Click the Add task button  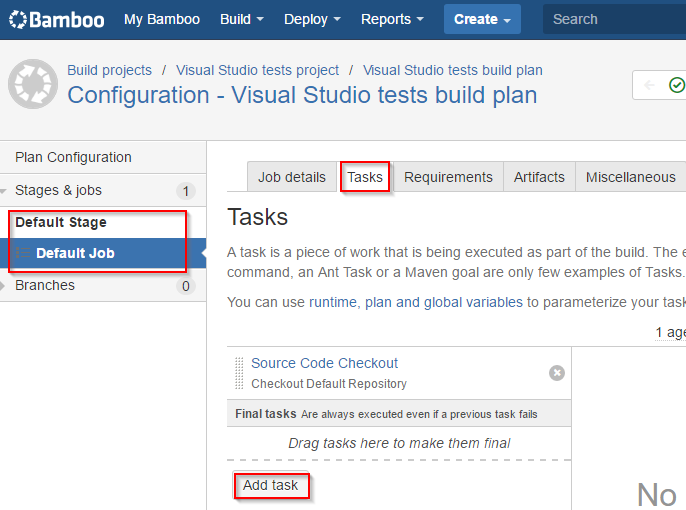point(271,485)
